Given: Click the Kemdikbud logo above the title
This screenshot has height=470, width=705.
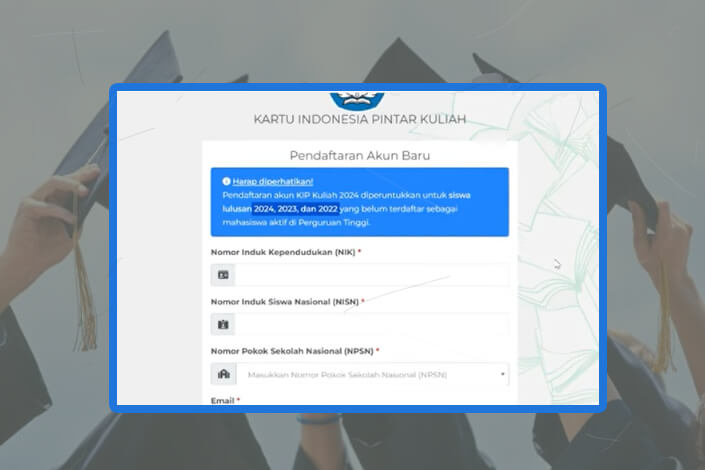Looking at the screenshot, I should tap(357, 100).
